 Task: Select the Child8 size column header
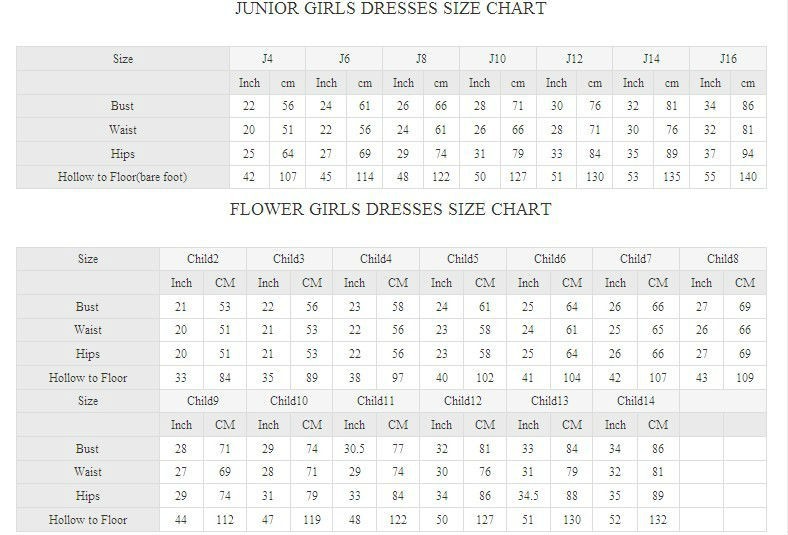[723, 259]
